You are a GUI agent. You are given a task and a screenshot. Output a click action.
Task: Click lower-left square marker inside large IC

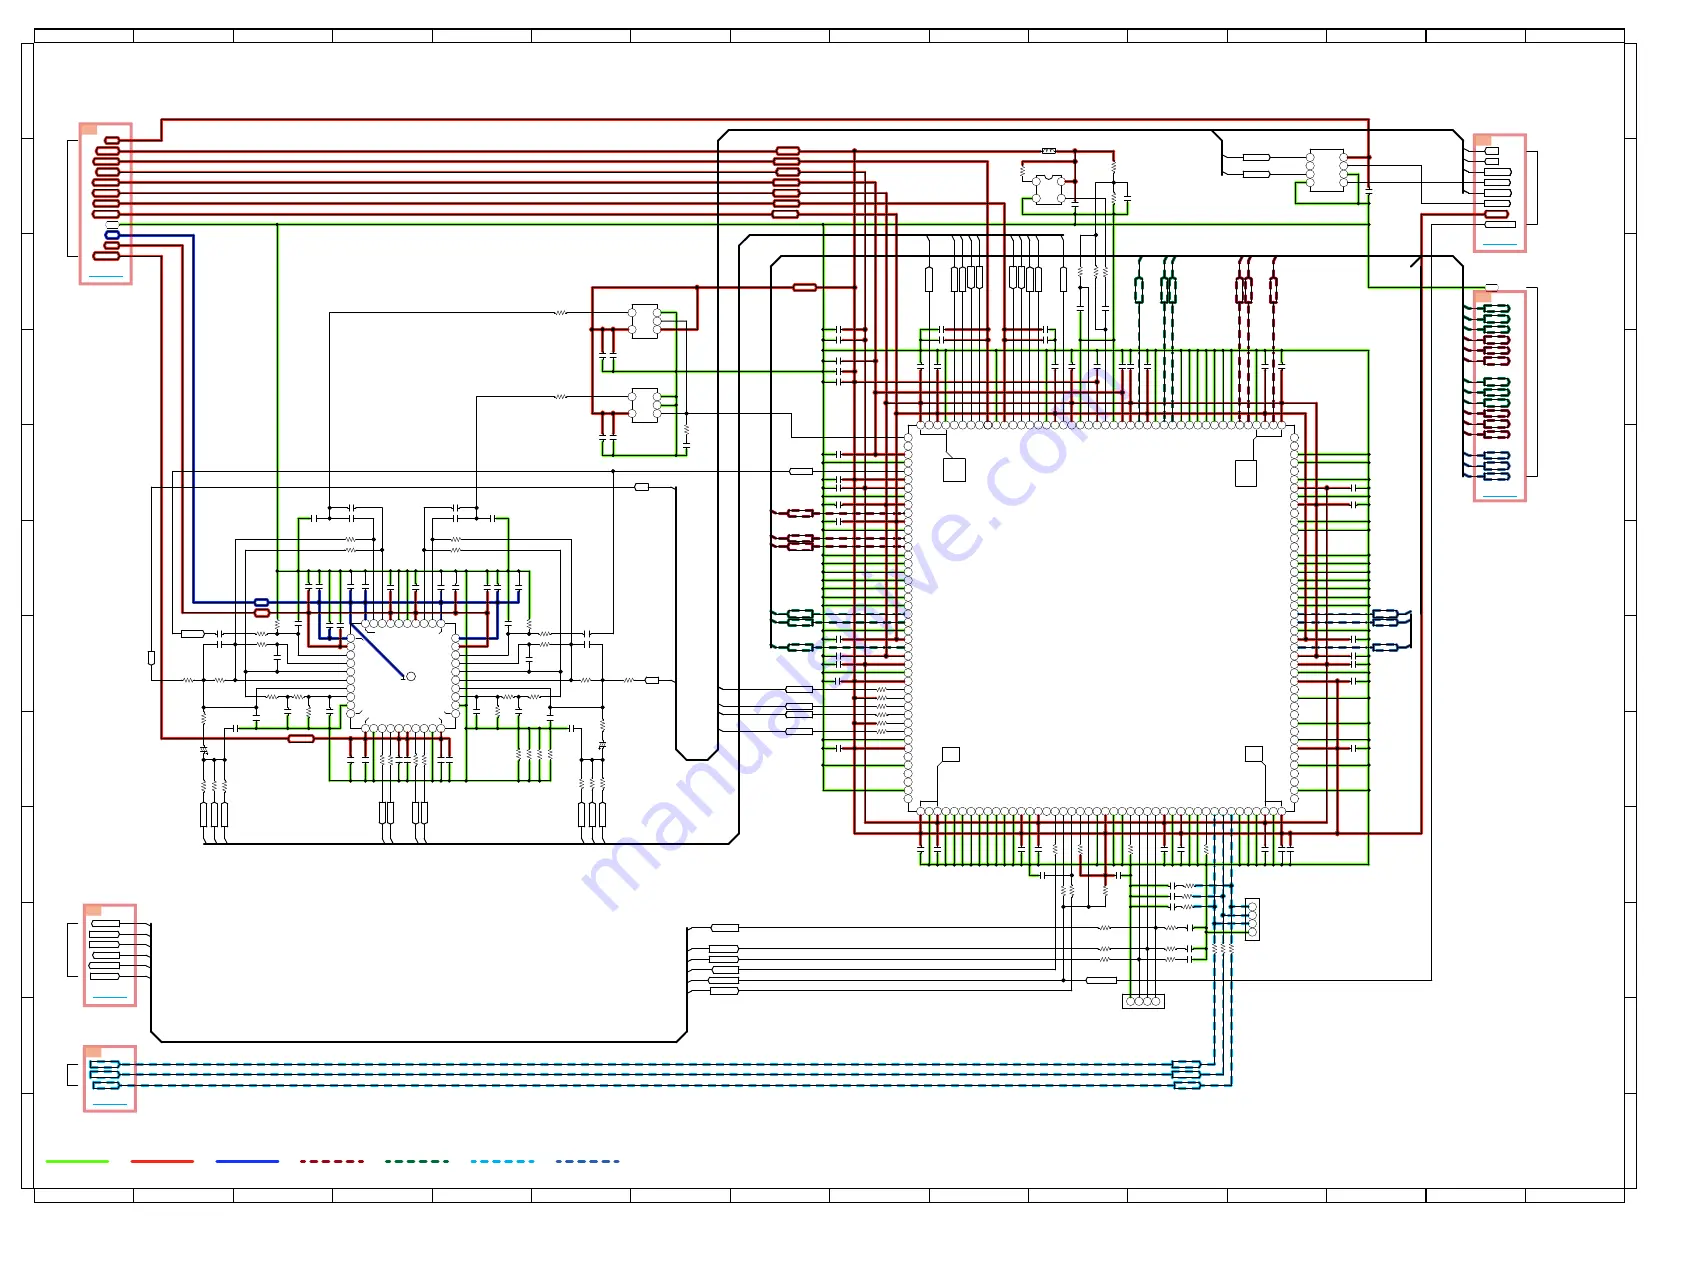point(951,754)
